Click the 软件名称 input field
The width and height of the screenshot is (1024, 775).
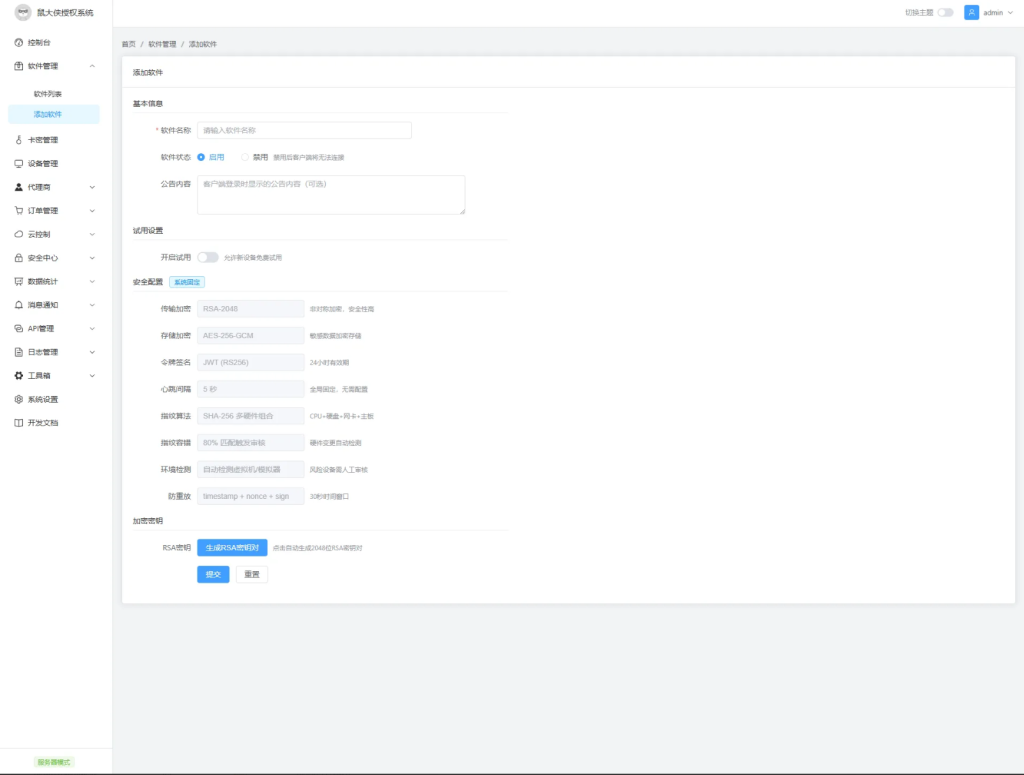(x=304, y=130)
